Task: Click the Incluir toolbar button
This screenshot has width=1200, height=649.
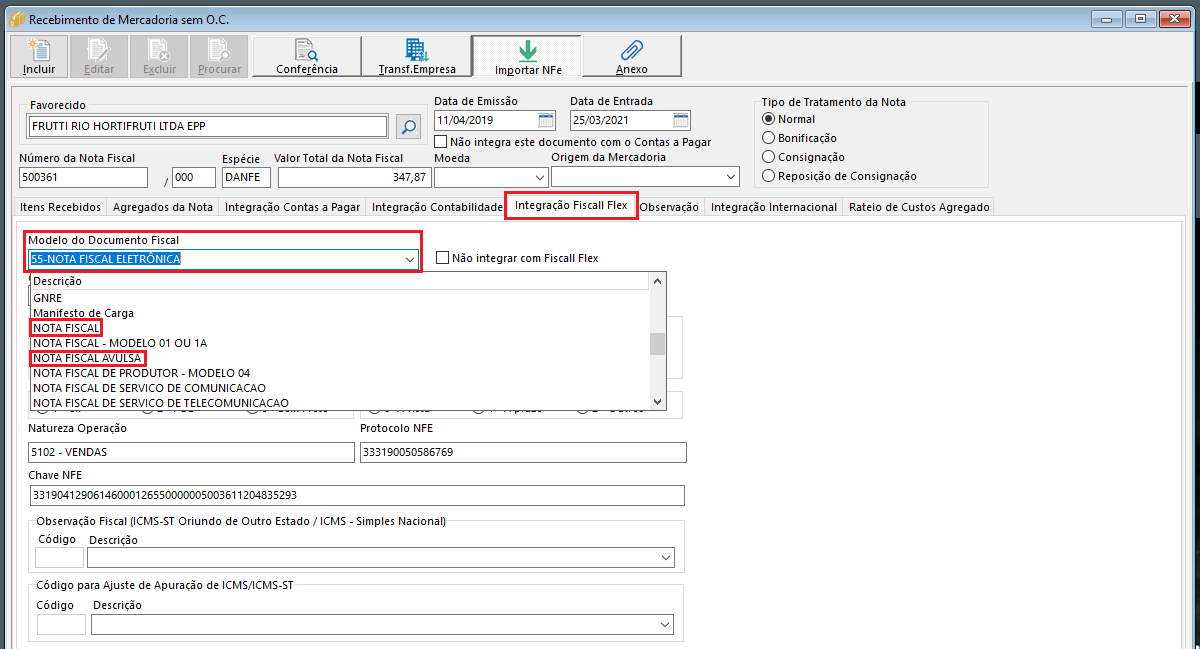Action: (39, 57)
